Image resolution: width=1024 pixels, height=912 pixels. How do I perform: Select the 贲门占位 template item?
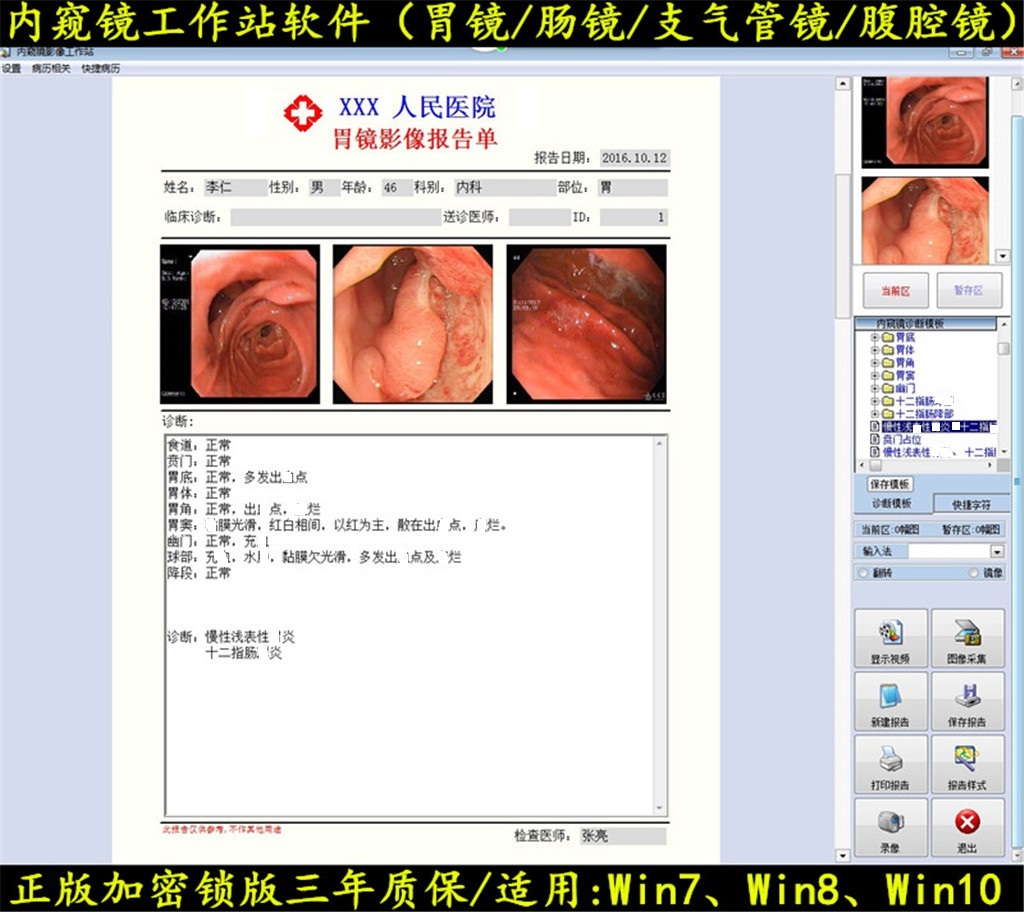(x=901, y=439)
